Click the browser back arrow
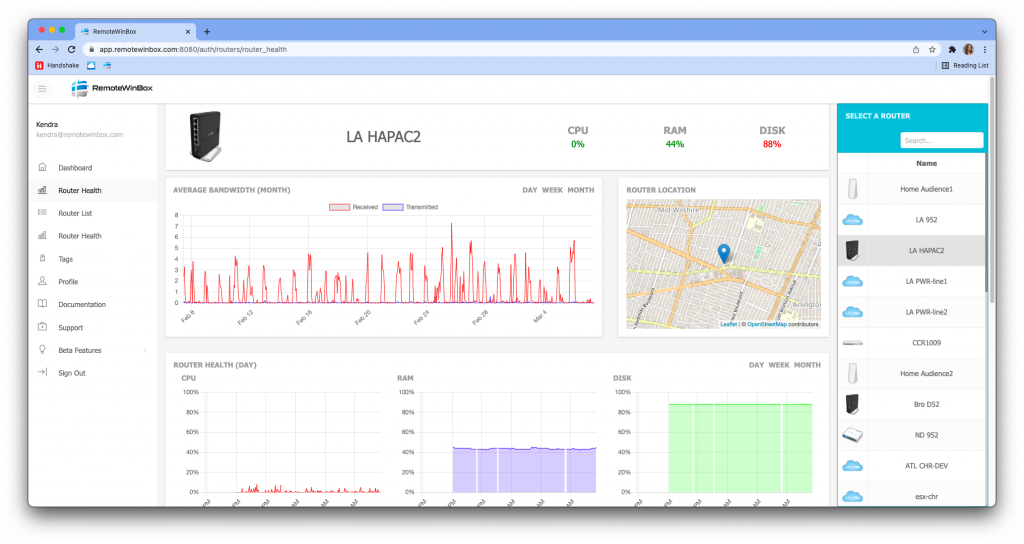Screen dimensions: 1024x544 tap(39, 50)
